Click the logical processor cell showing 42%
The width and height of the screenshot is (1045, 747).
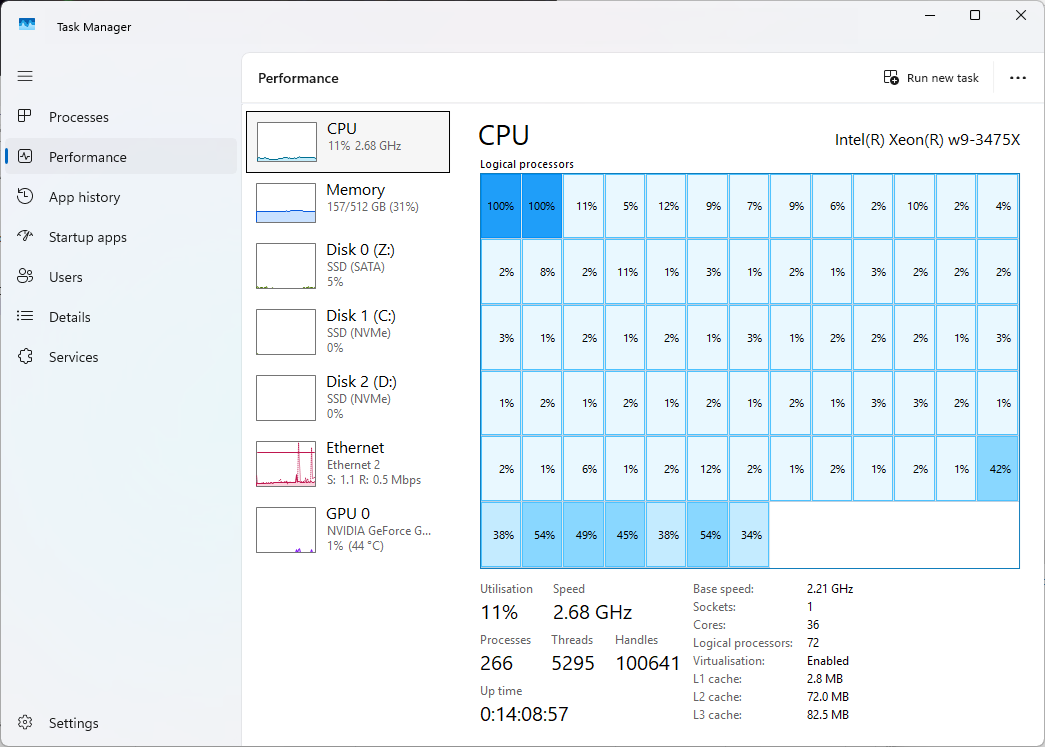[998, 468]
